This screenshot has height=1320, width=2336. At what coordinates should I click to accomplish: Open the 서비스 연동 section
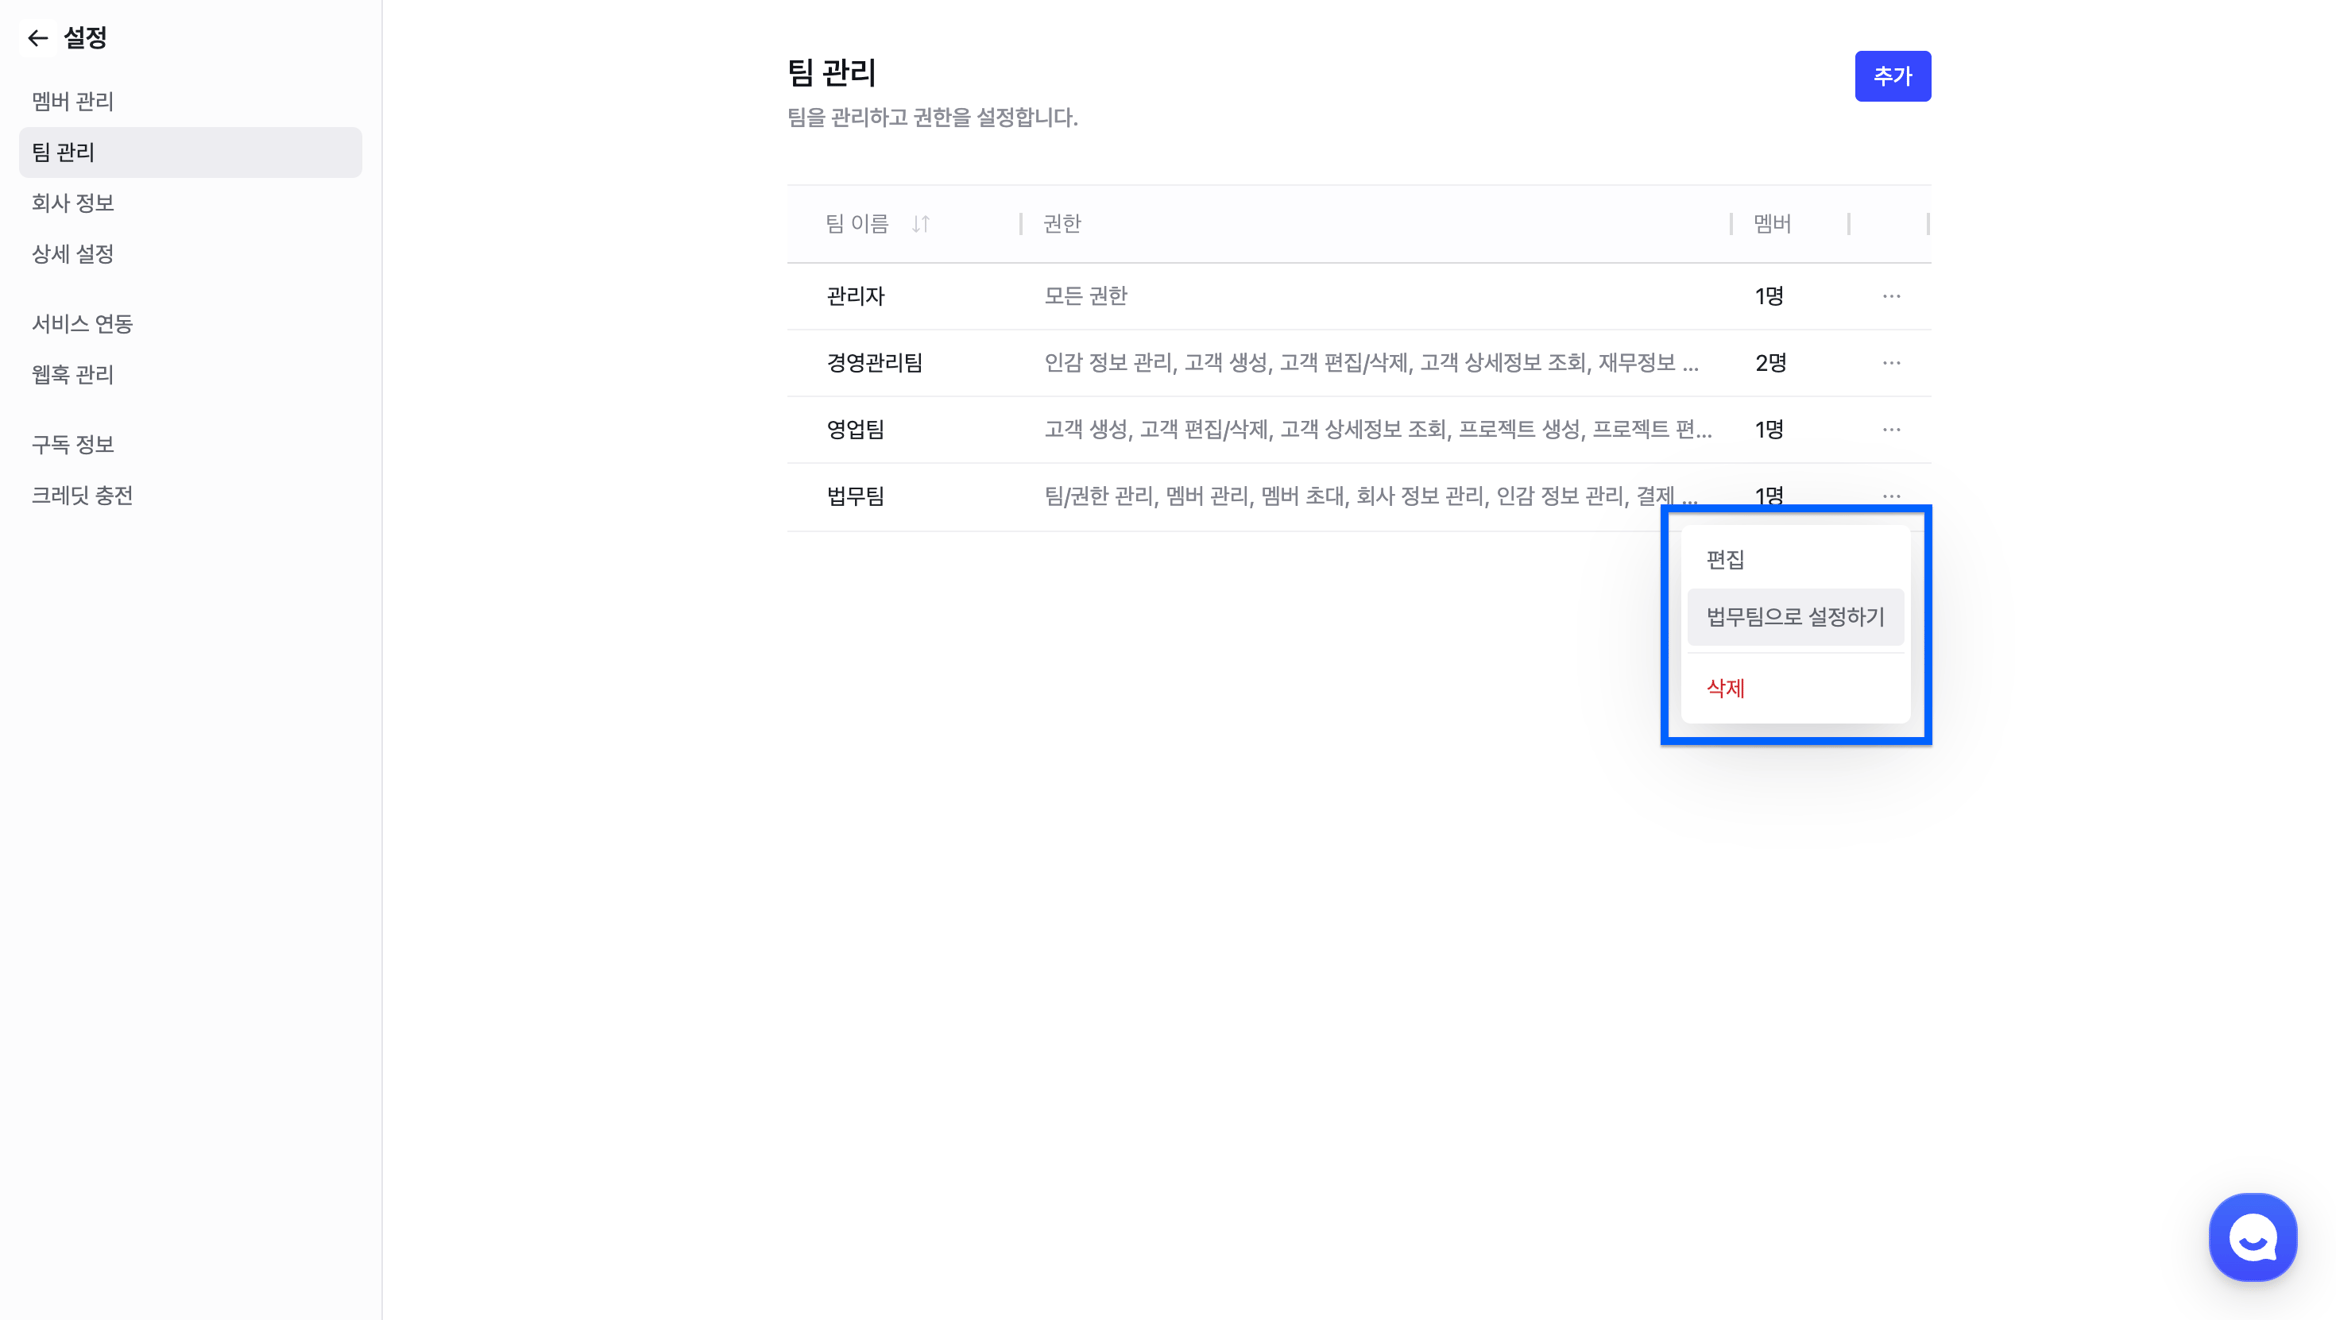pos(82,324)
